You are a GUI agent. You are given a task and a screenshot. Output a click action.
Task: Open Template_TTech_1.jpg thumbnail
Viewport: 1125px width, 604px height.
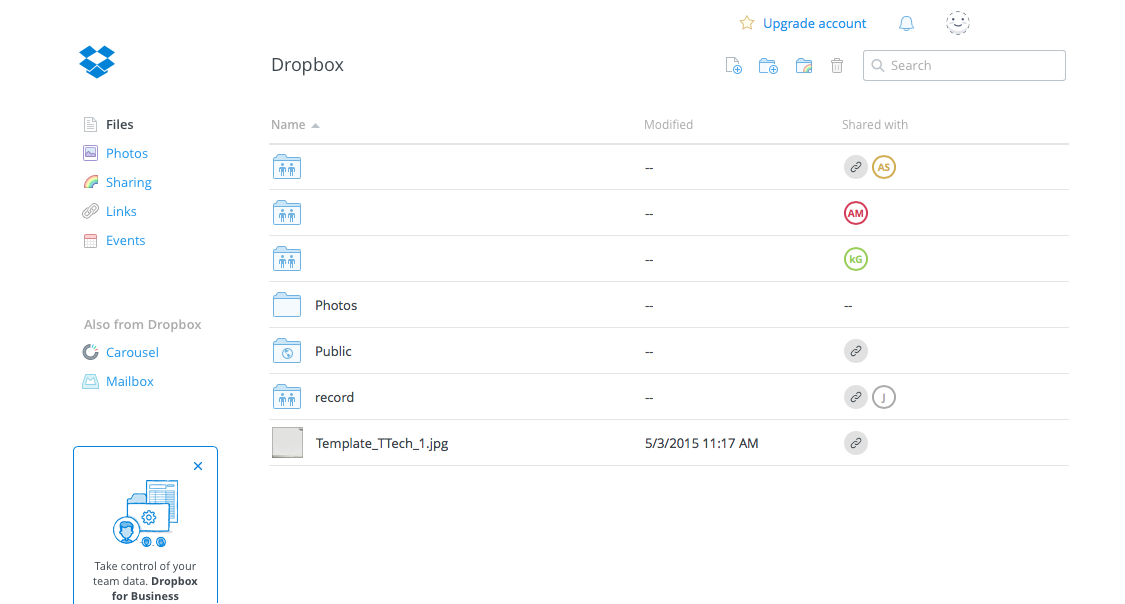pyautogui.click(x=288, y=443)
